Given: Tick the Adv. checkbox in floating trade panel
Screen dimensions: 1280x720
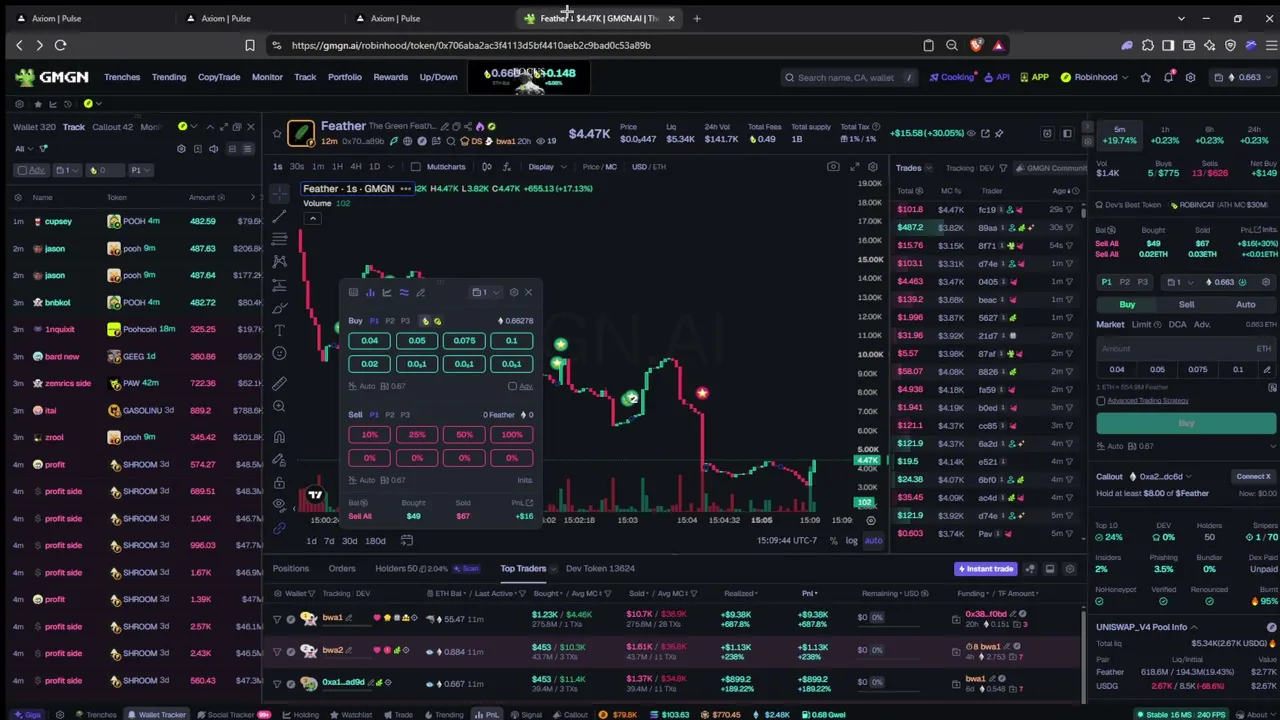Looking at the screenshot, I should click(512, 387).
